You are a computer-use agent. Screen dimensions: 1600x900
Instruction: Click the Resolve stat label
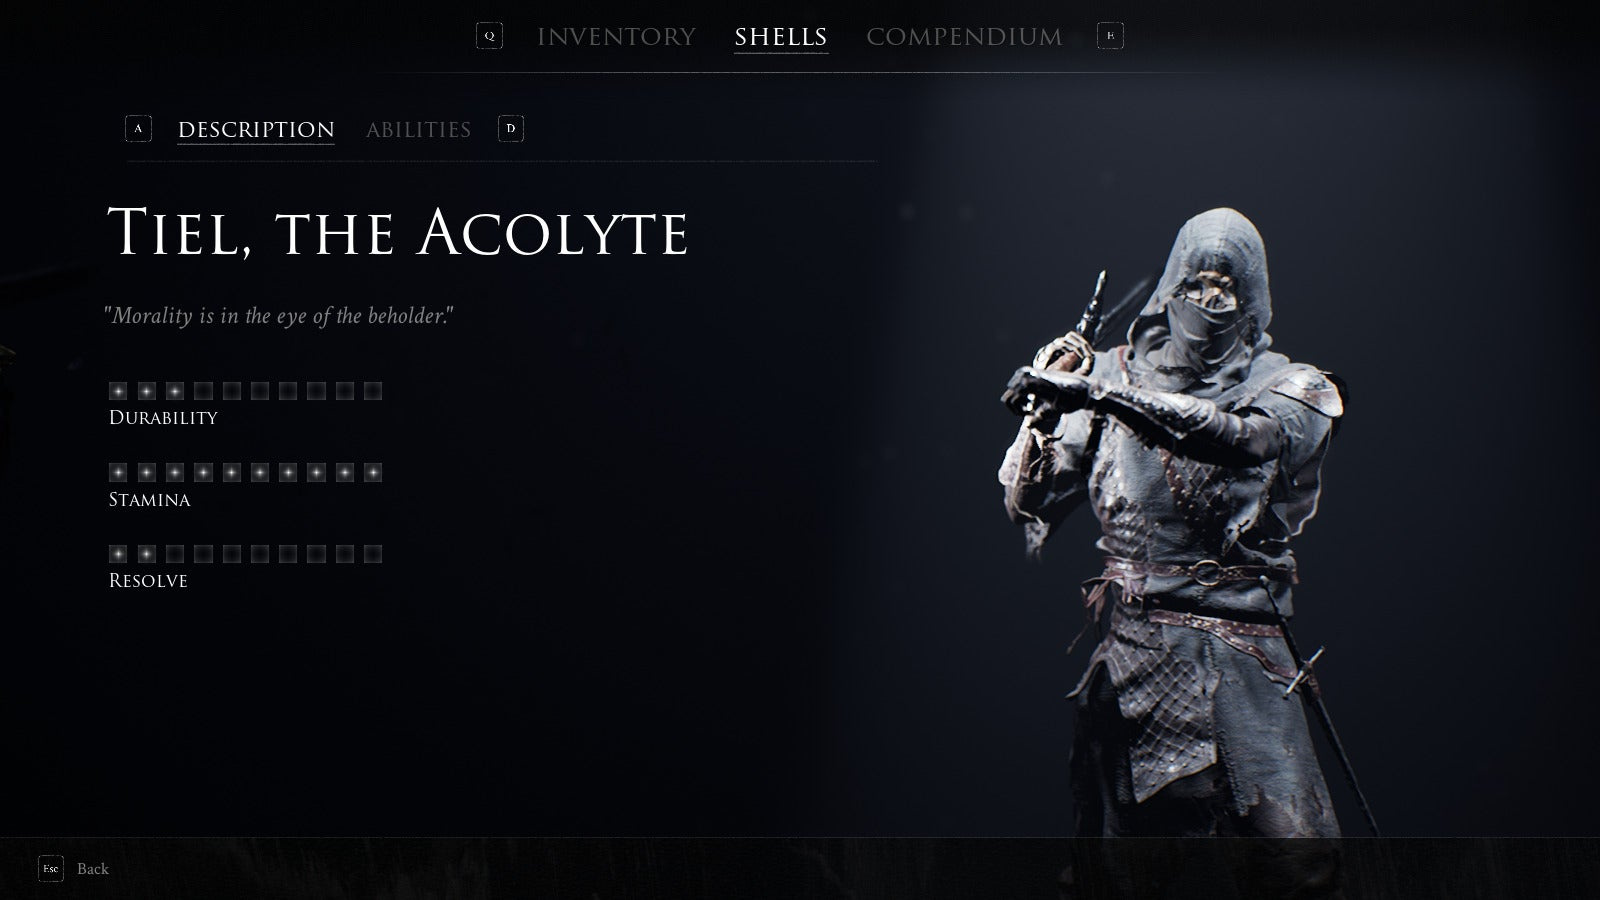pyautogui.click(x=148, y=581)
